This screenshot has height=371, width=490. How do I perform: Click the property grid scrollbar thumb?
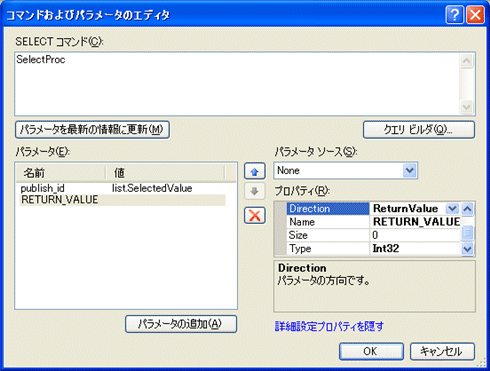point(467,232)
